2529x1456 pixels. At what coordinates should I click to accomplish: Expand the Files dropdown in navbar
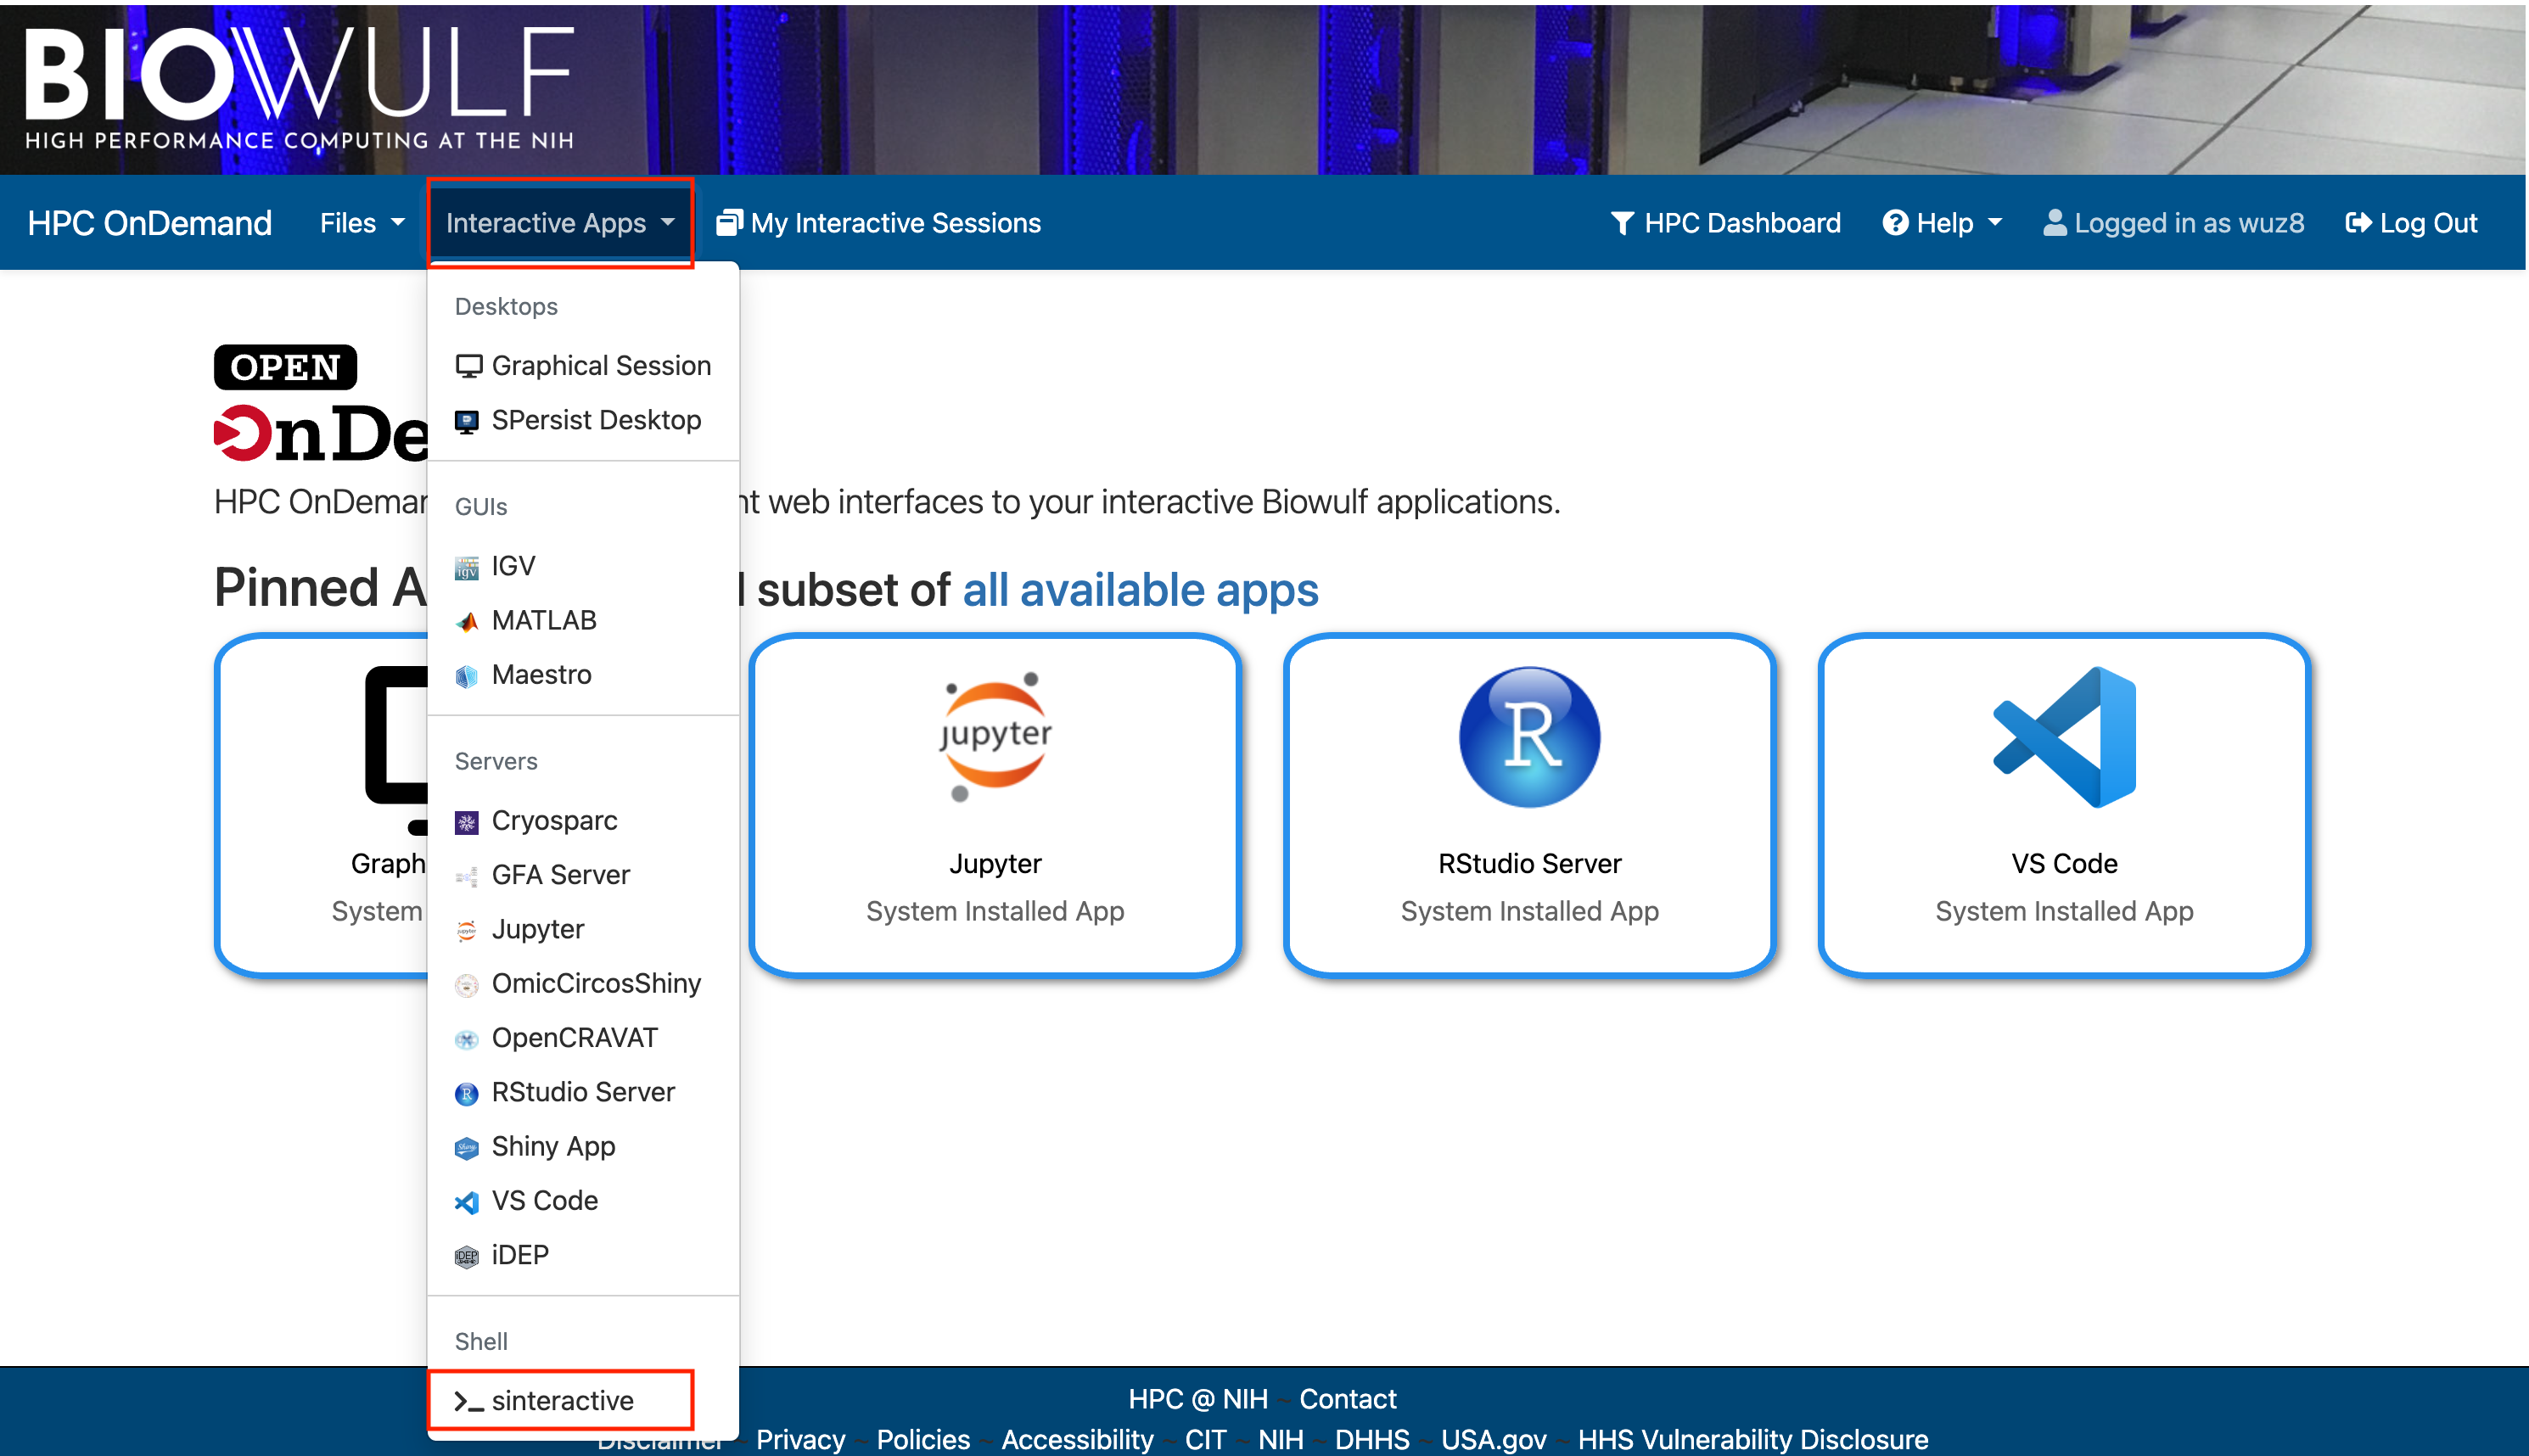[x=362, y=223]
